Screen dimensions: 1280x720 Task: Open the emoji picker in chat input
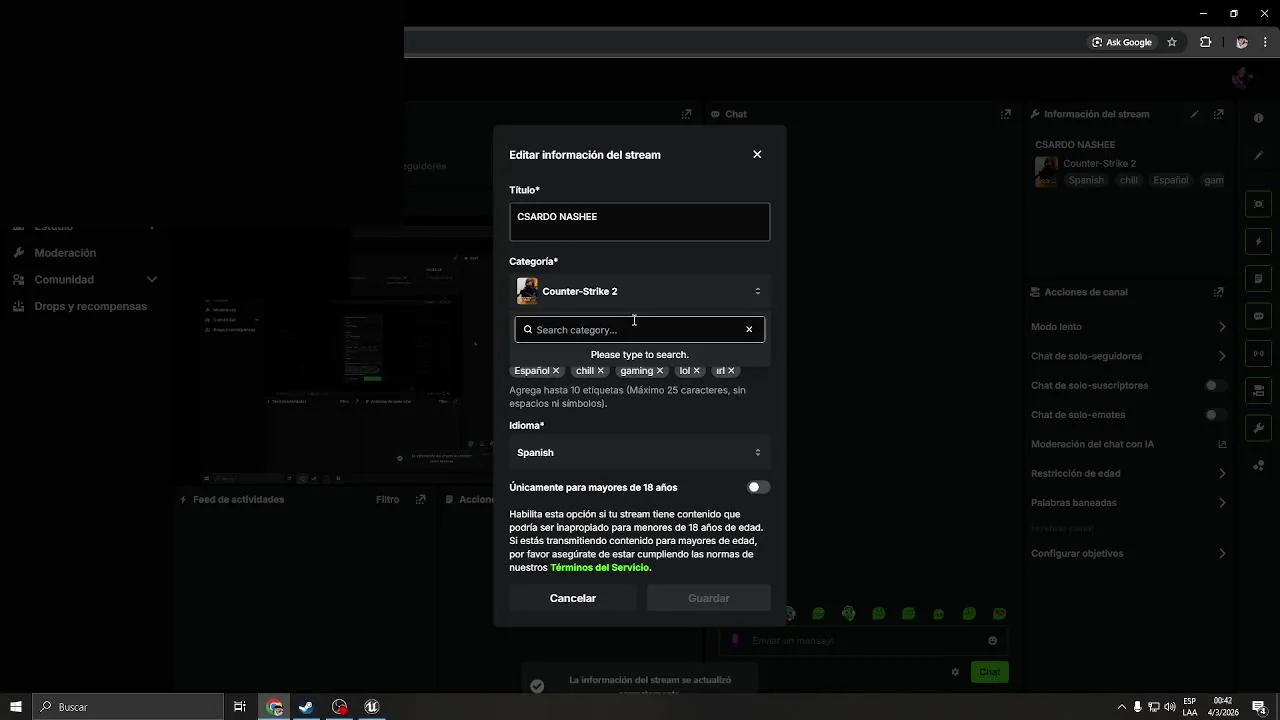[992, 640]
